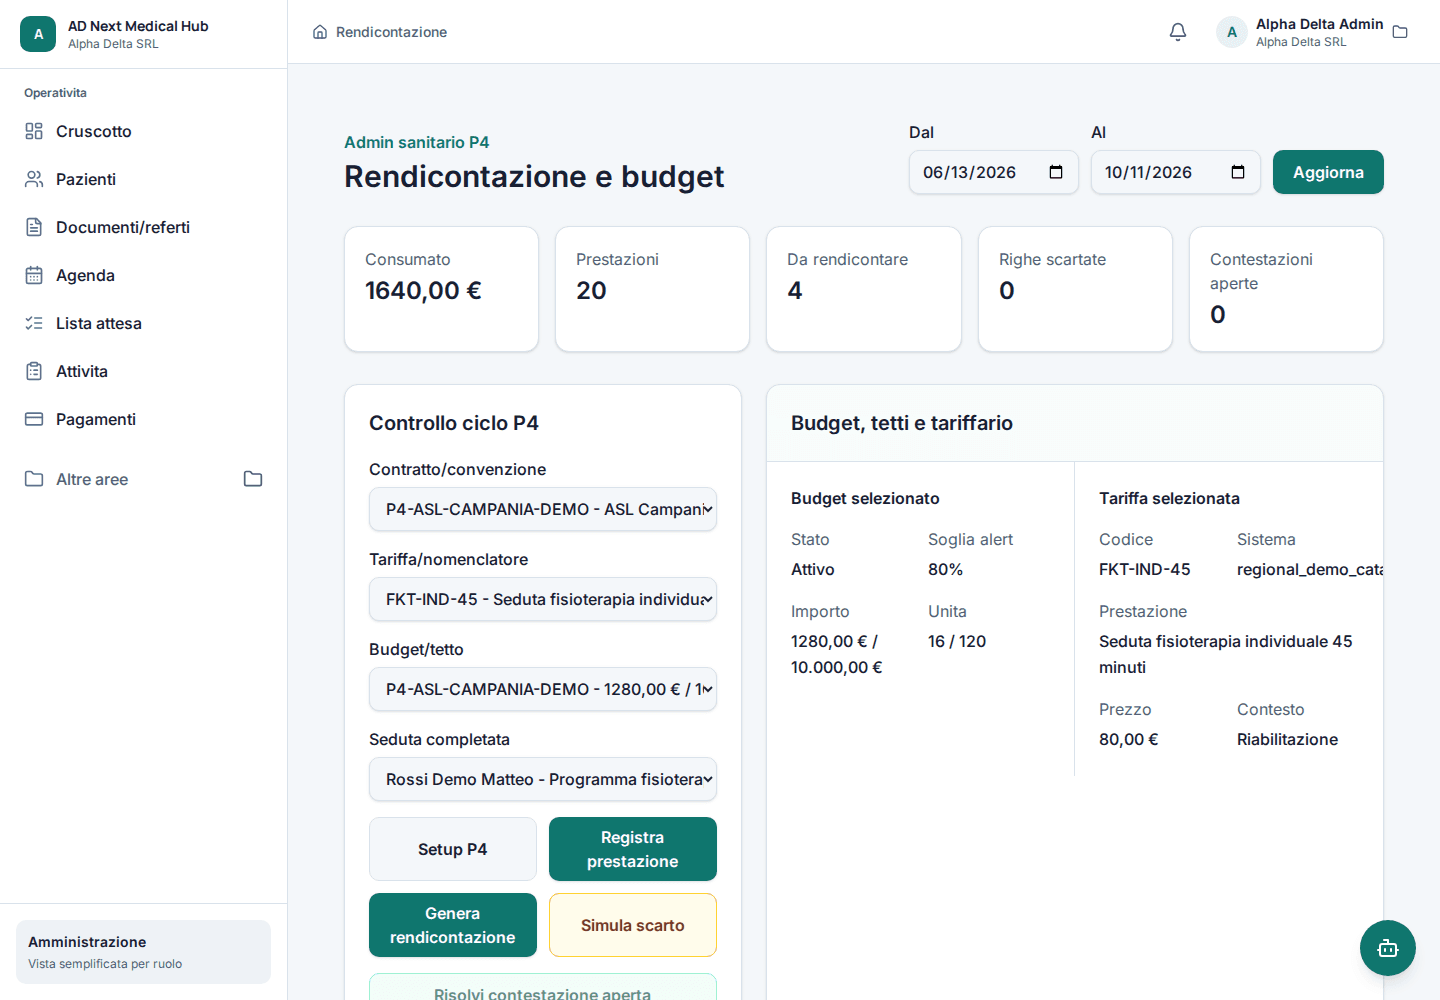The width and height of the screenshot is (1440, 1000).
Task: Click the Importo value 1280,00 € / 10.000,00 €
Action: pyautogui.click(x=837, y=654)
